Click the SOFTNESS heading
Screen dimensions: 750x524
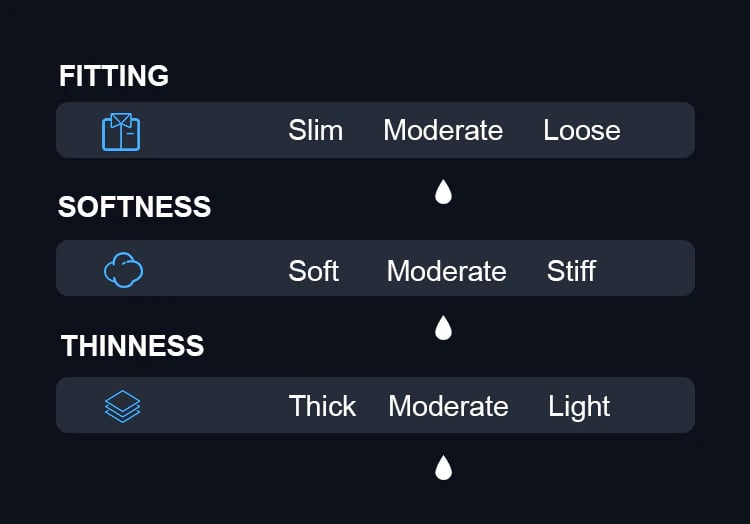click(x=134, y=207)
